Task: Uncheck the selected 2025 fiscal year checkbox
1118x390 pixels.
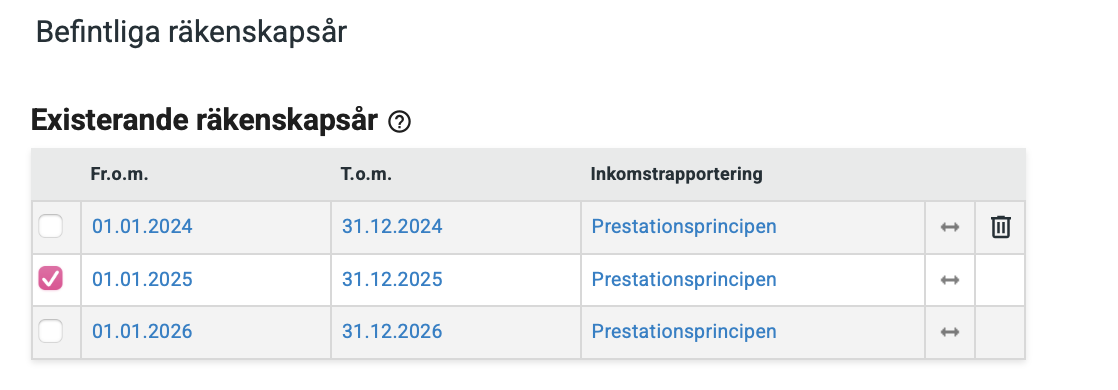Action: click(50, 279)
